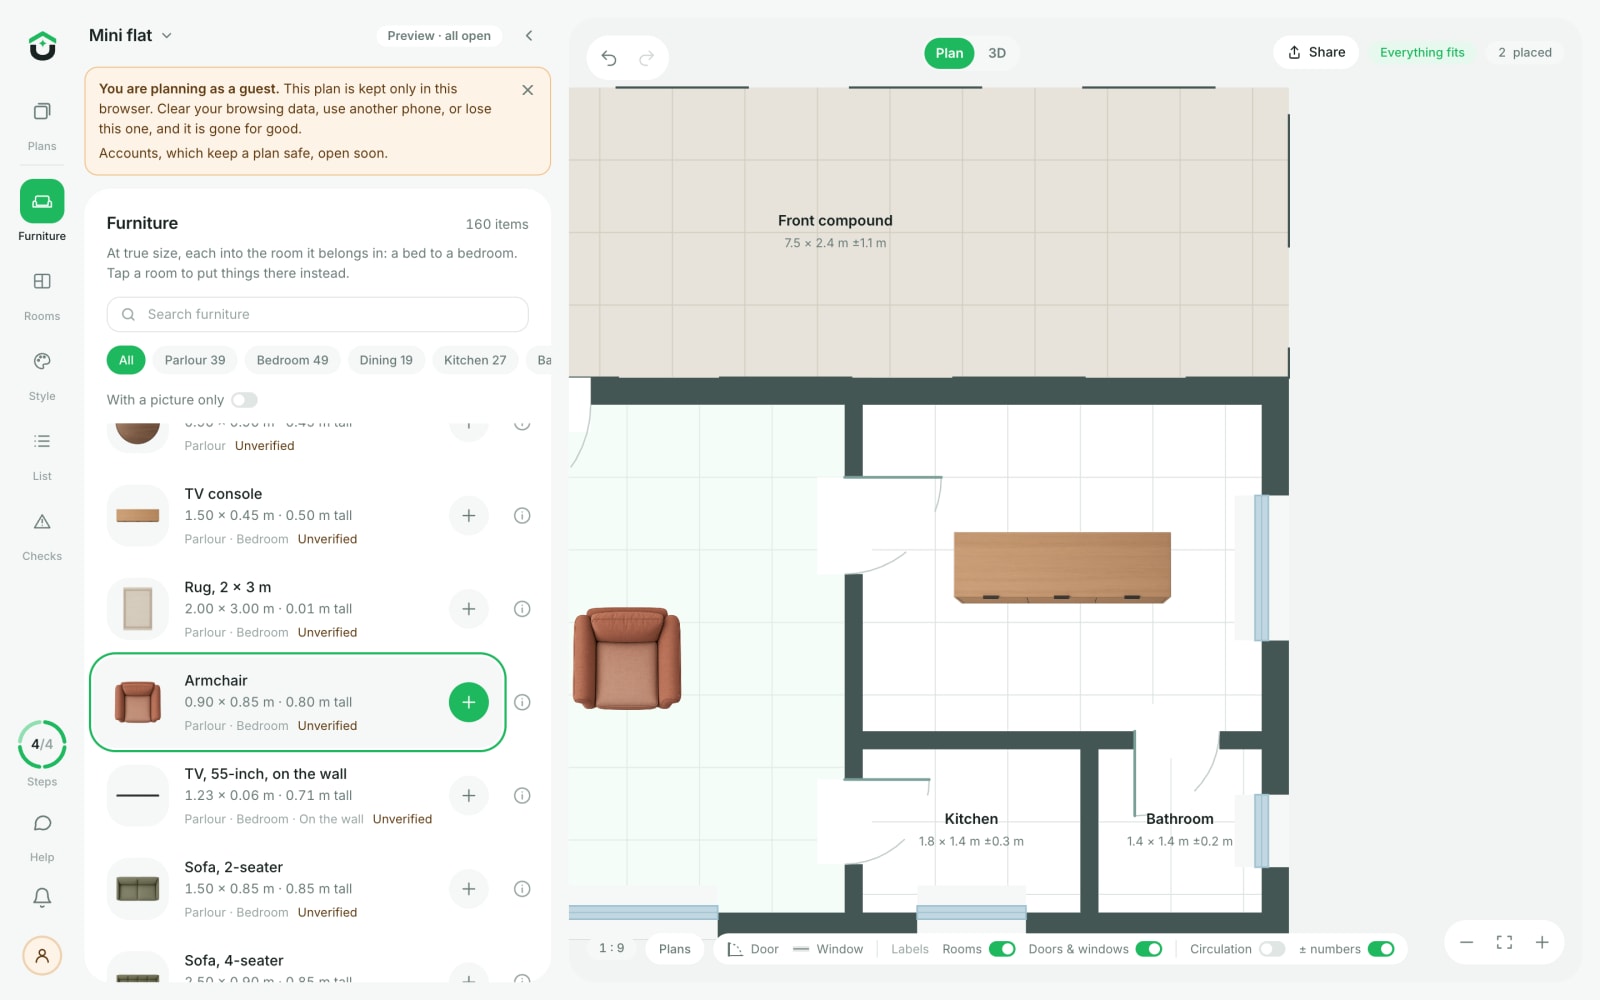The image size is (1600, 1000).
Task: Zoom out of the floor plan
Action: point(1466,942)
